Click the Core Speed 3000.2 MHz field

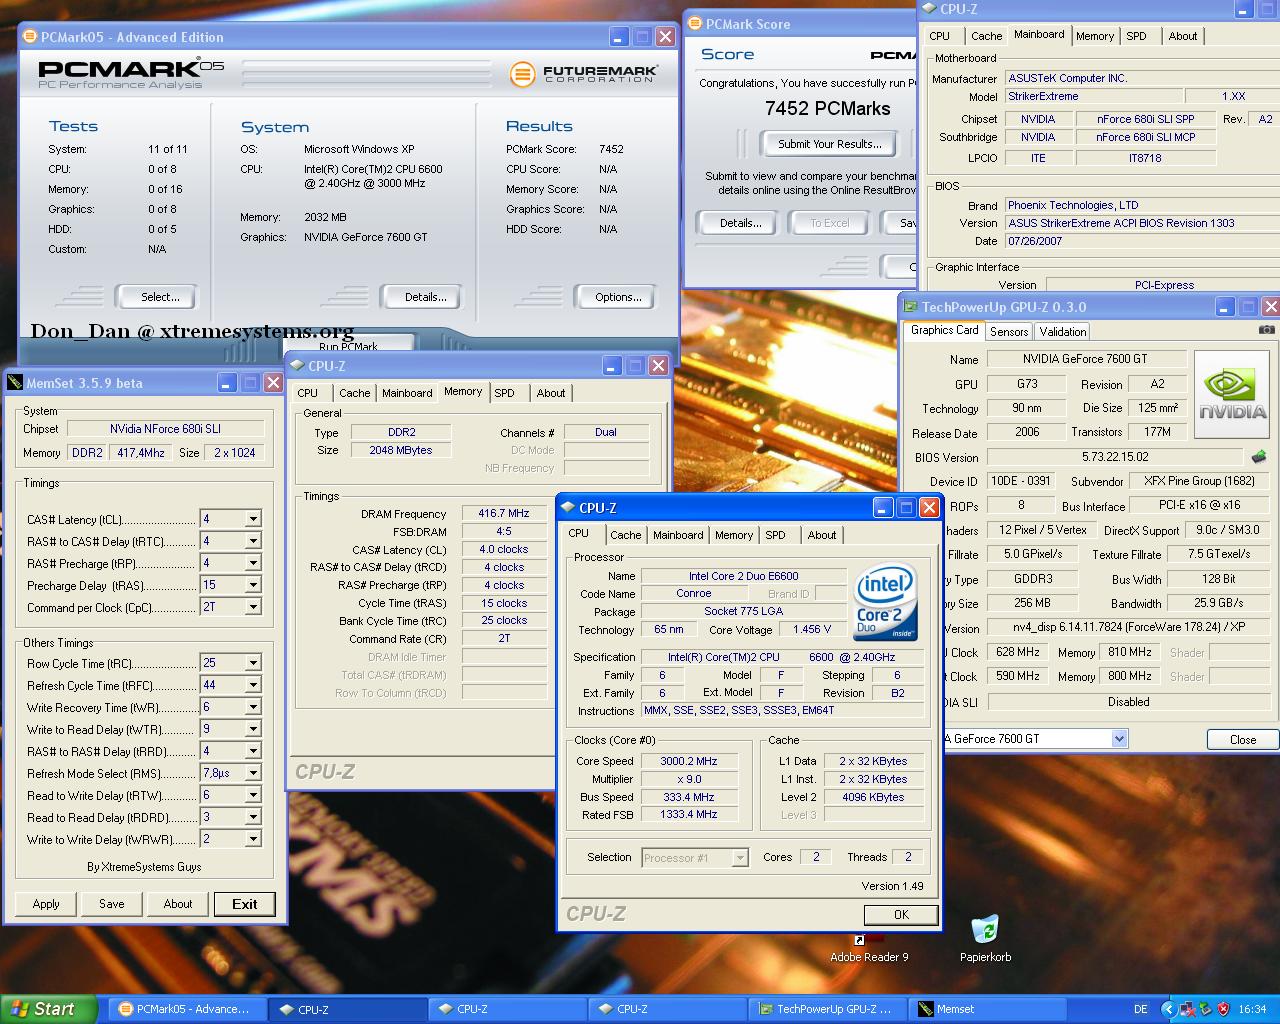click(689, 761)
